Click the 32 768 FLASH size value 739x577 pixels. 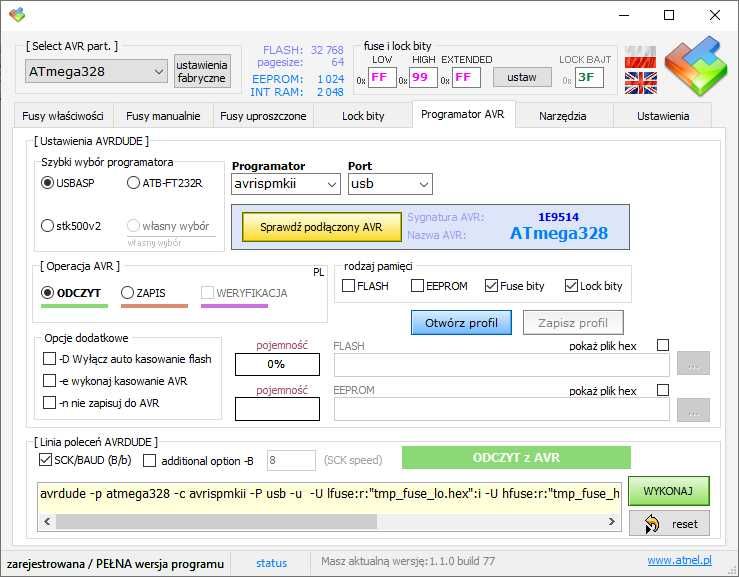327,50
